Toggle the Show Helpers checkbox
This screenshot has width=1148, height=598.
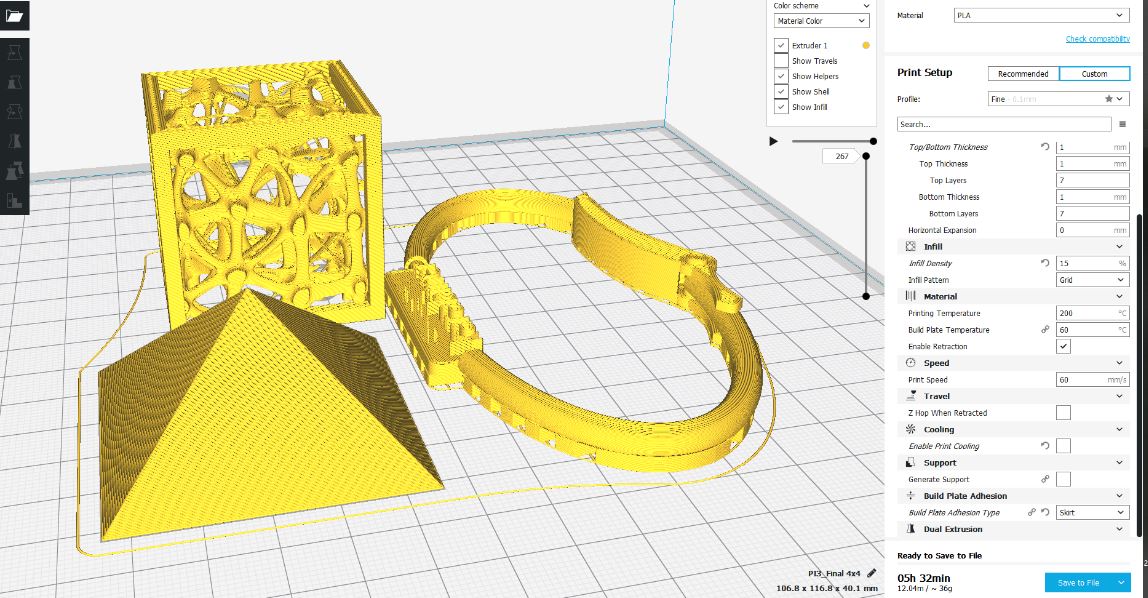[781, 76]
